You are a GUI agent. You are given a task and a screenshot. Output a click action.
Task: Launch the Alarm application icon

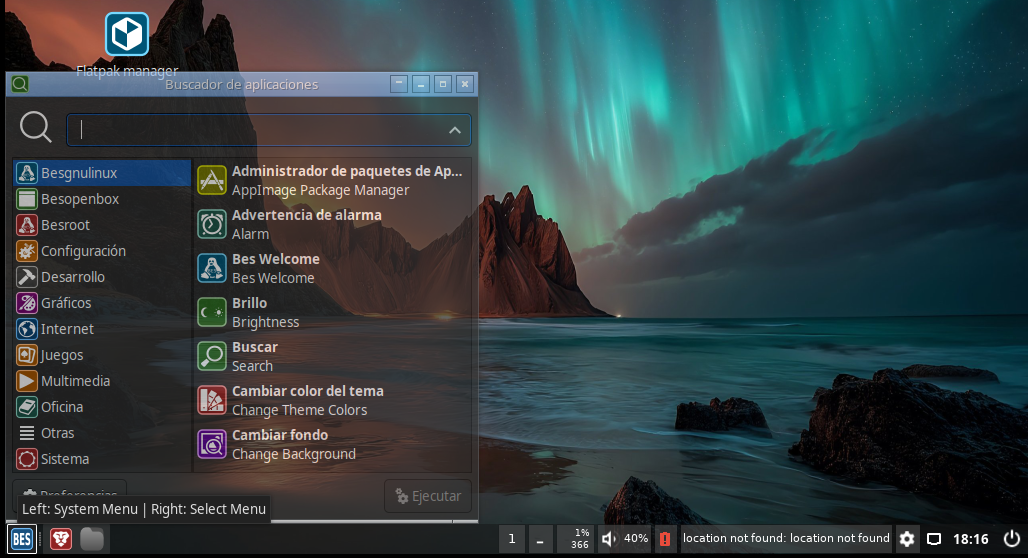click(x=212, y=224)
